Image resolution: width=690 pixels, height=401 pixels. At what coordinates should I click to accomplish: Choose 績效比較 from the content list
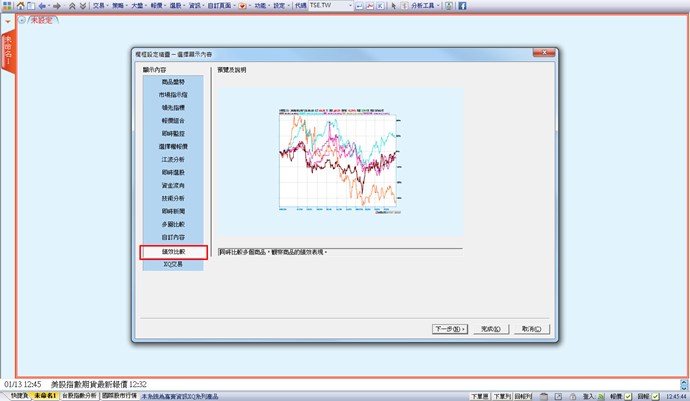pyautogui.click(x=173, y=252)
